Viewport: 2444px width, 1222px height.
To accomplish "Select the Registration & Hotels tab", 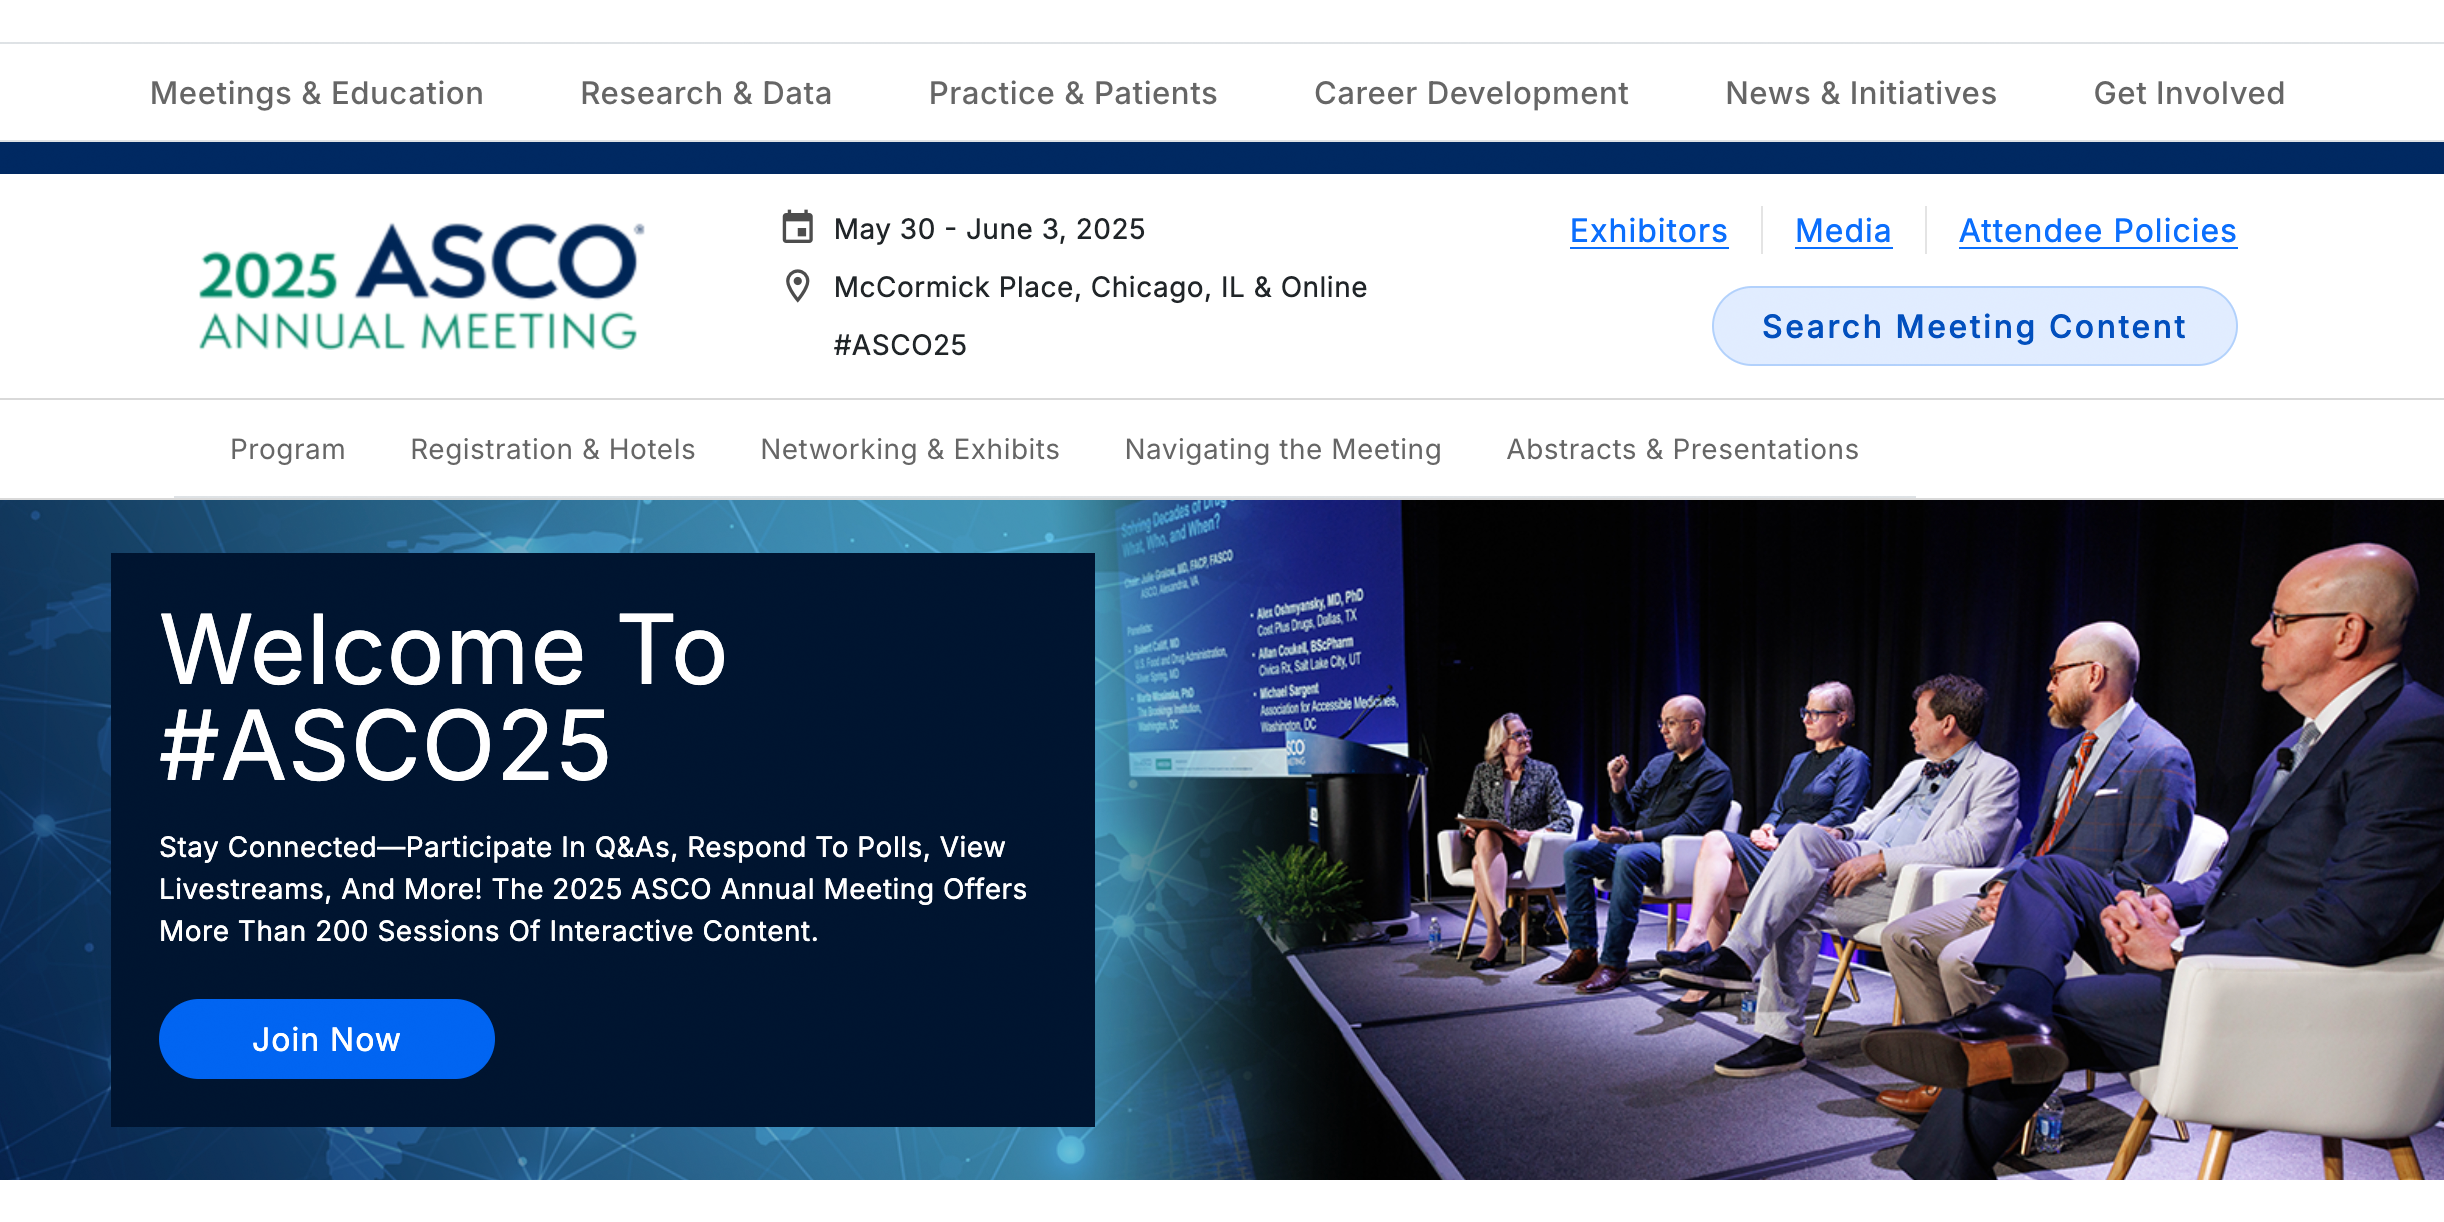I will coord(553,449).
